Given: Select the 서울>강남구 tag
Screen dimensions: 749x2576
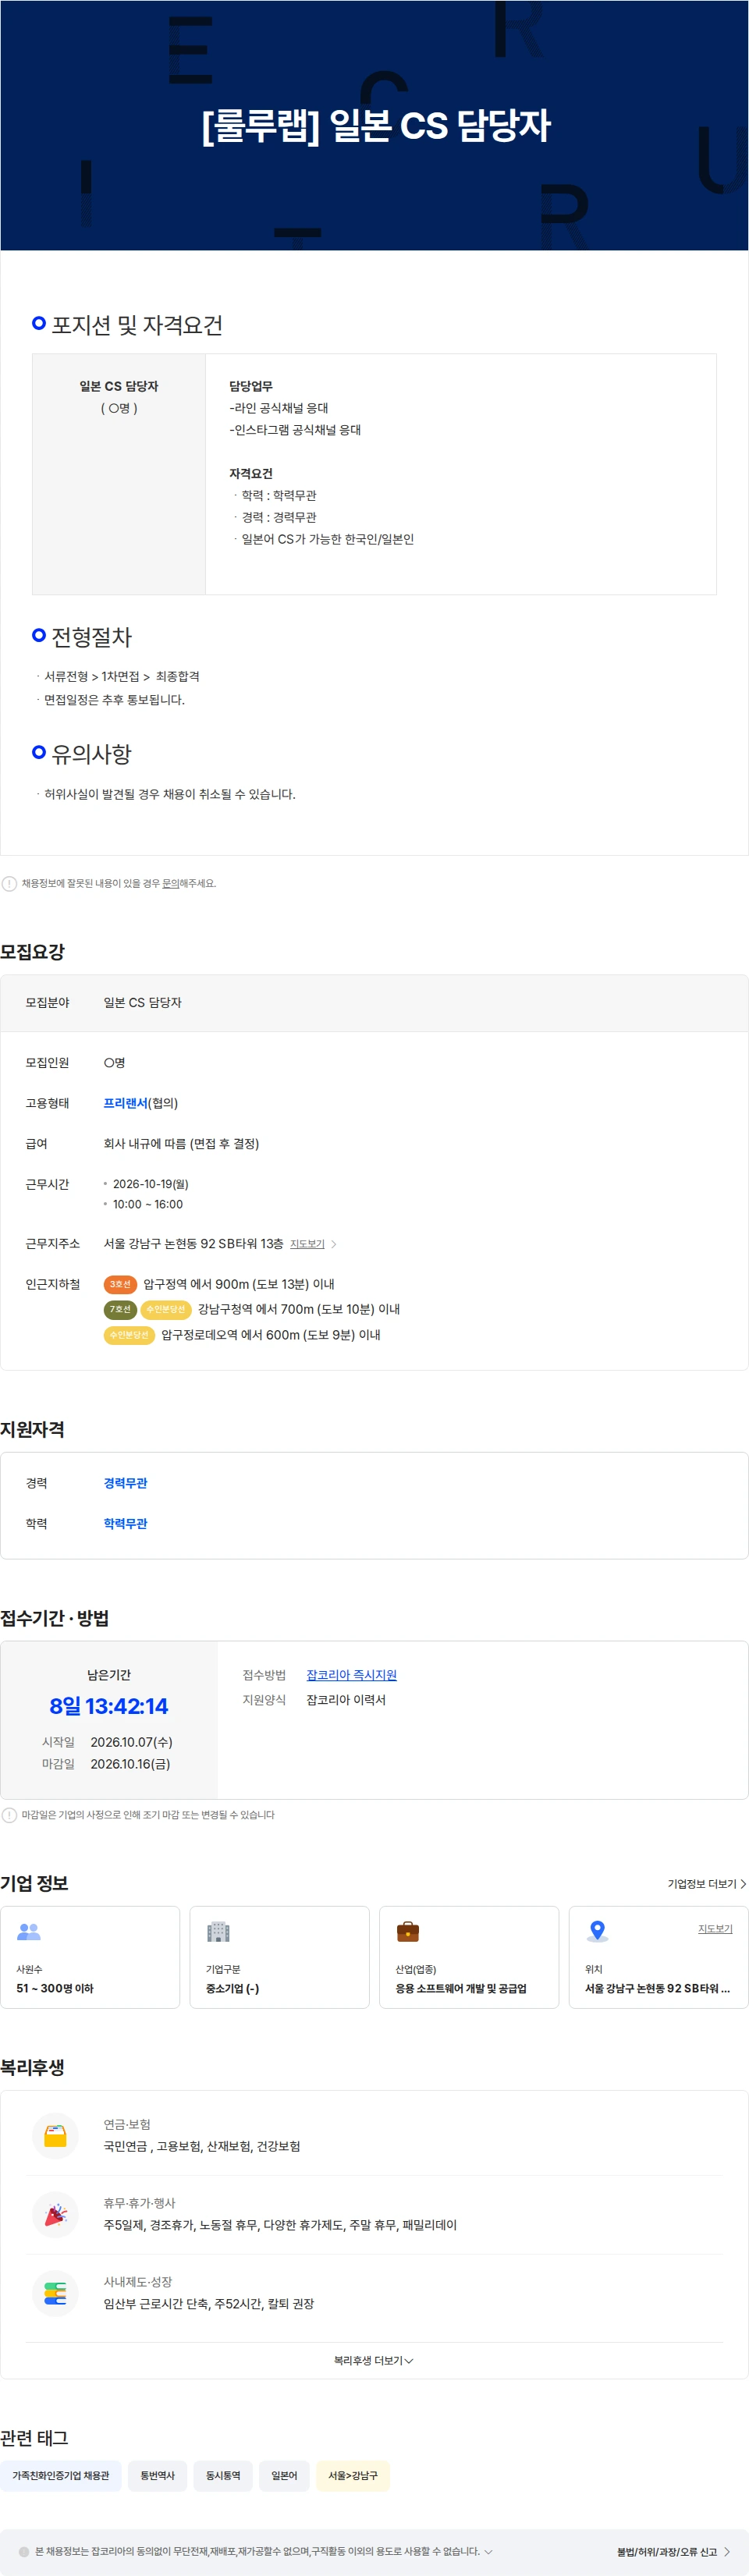Looking at the screenshot, I should coord(353,2475).
